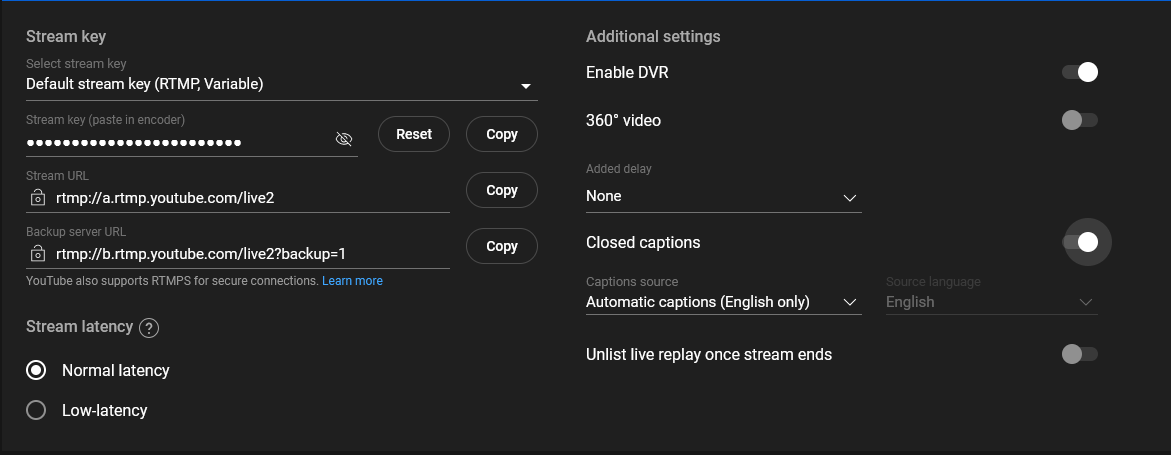Disable the Closed captions toggle

coord(1081,242)
